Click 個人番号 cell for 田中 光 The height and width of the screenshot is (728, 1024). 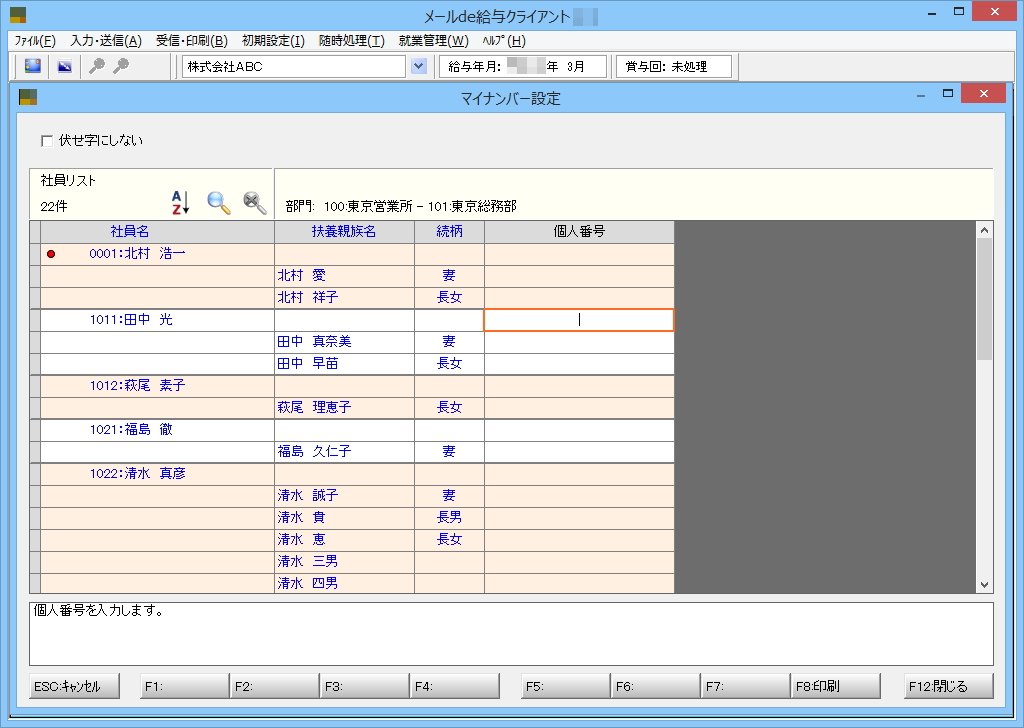pos(579,320)
